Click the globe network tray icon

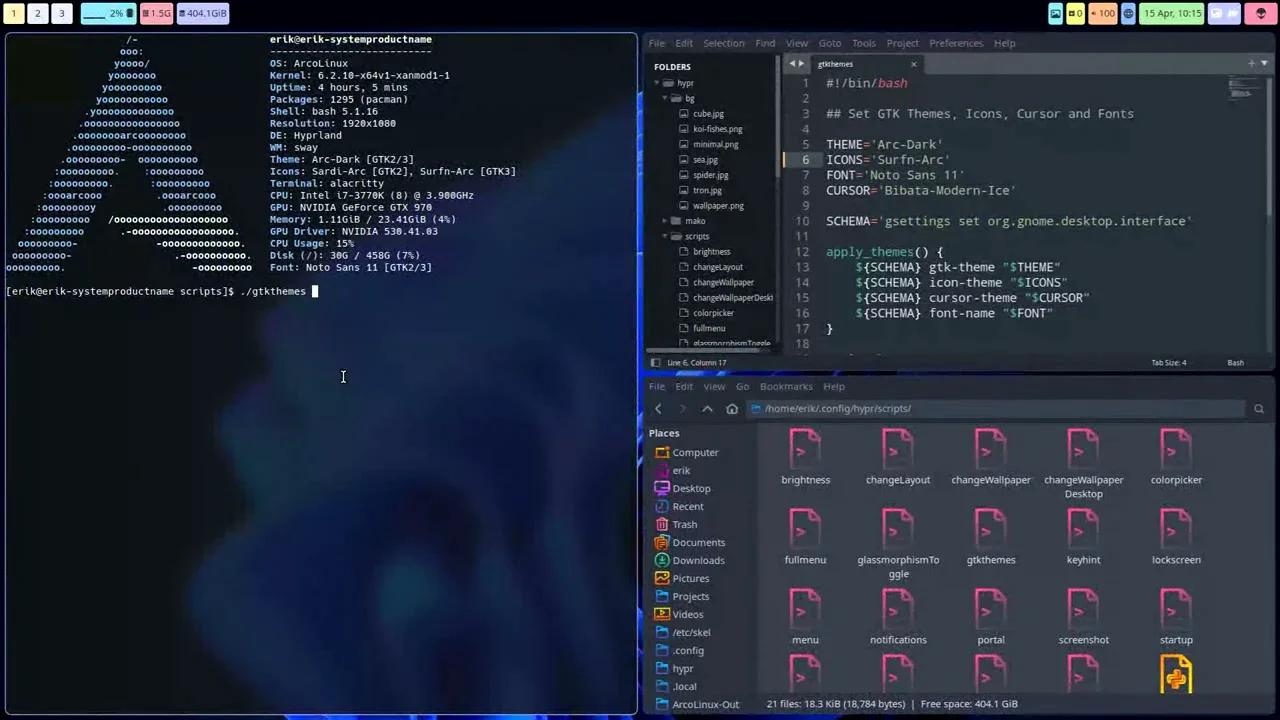tap(1128, 13)
